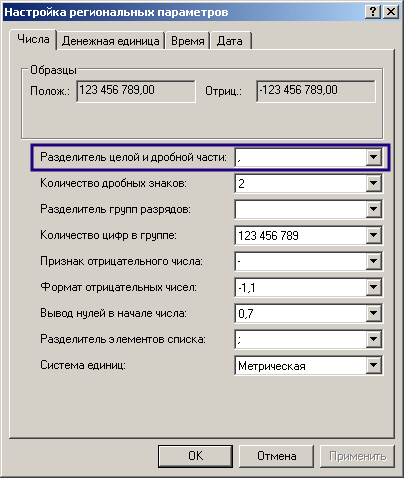Image resolution: width=404 pixels, height=478 pixels.
Task: Open Количество цифр в группе dropdown arrow
Action: pos(373,235)
